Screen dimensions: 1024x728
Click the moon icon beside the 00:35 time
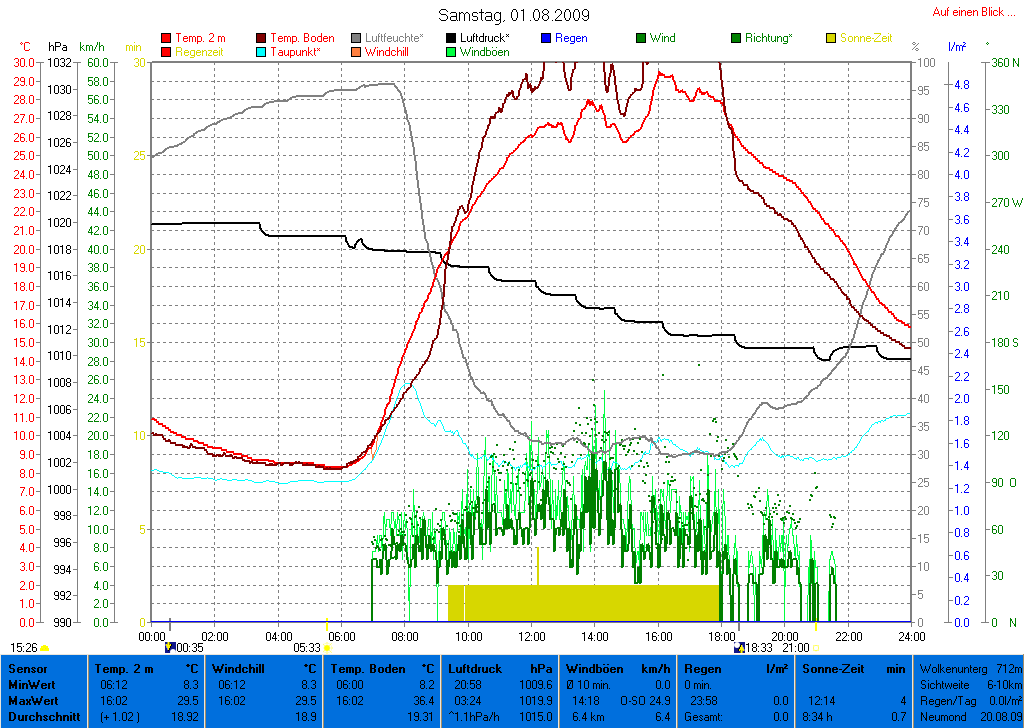coord(169,648)
